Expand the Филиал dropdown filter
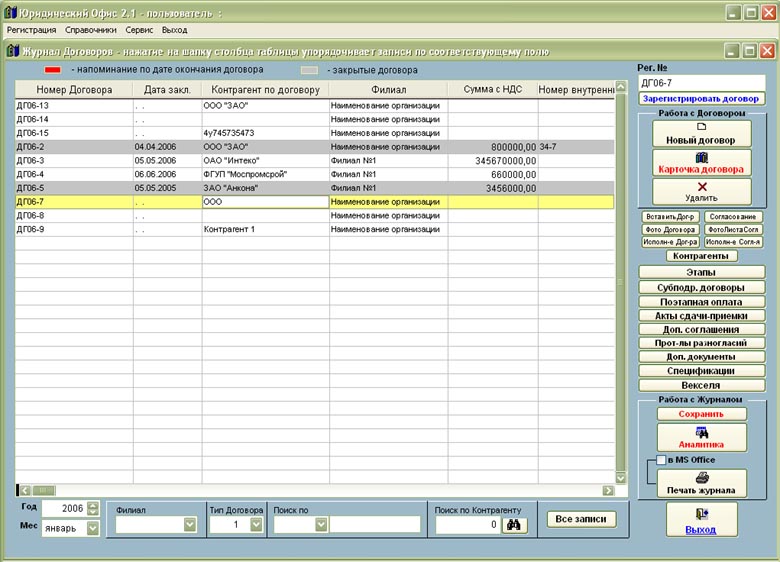This screenshot has width=780, height=562. (189, 525)
